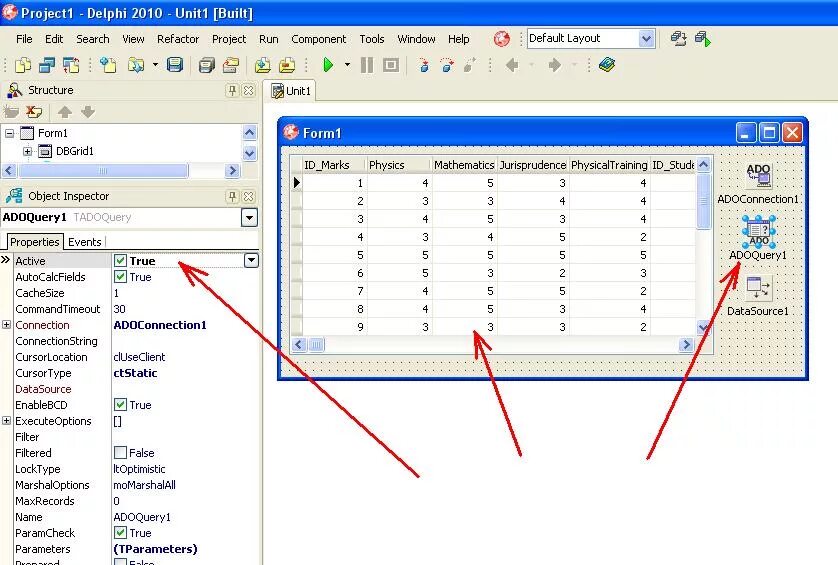Click the Open File toolbar icon

[136, 65]
